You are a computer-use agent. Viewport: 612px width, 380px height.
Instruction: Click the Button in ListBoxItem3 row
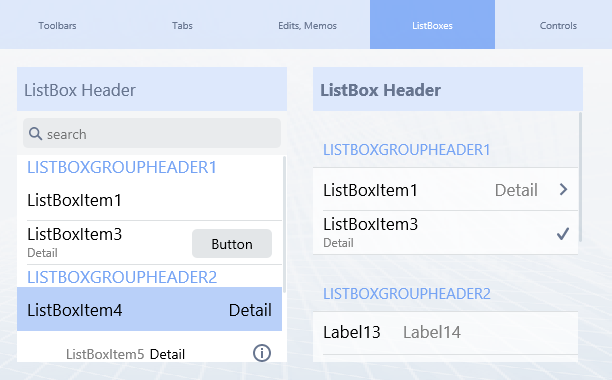[232, 243]
